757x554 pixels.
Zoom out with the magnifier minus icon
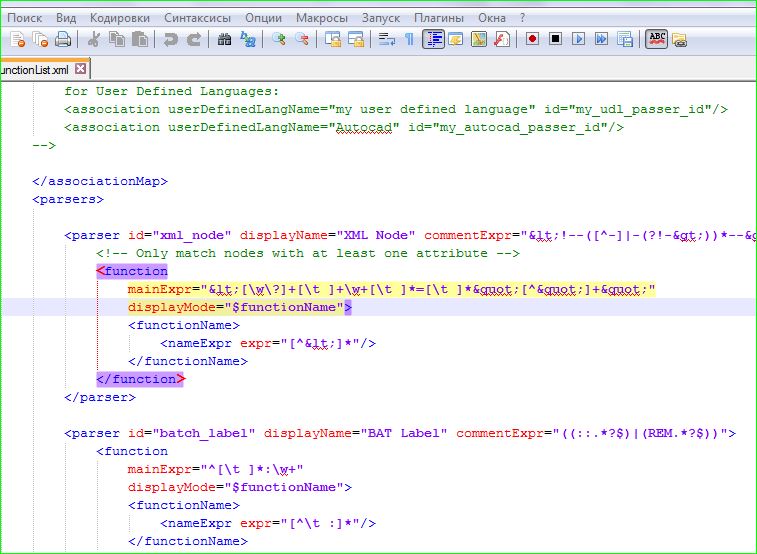tap(302, 39)
